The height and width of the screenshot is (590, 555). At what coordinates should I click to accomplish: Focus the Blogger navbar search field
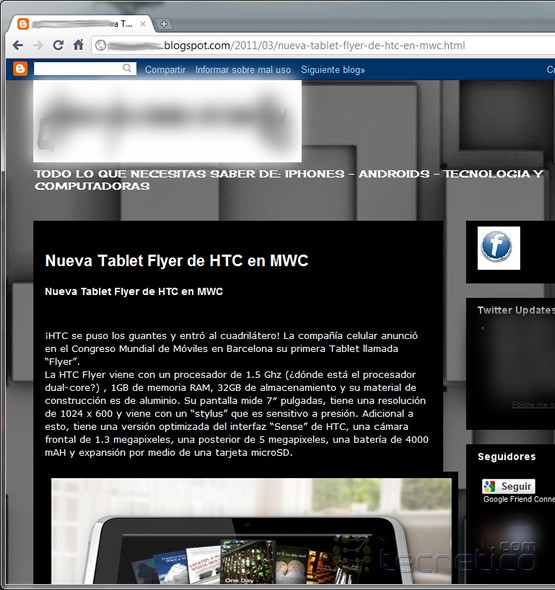click(85, 68)
